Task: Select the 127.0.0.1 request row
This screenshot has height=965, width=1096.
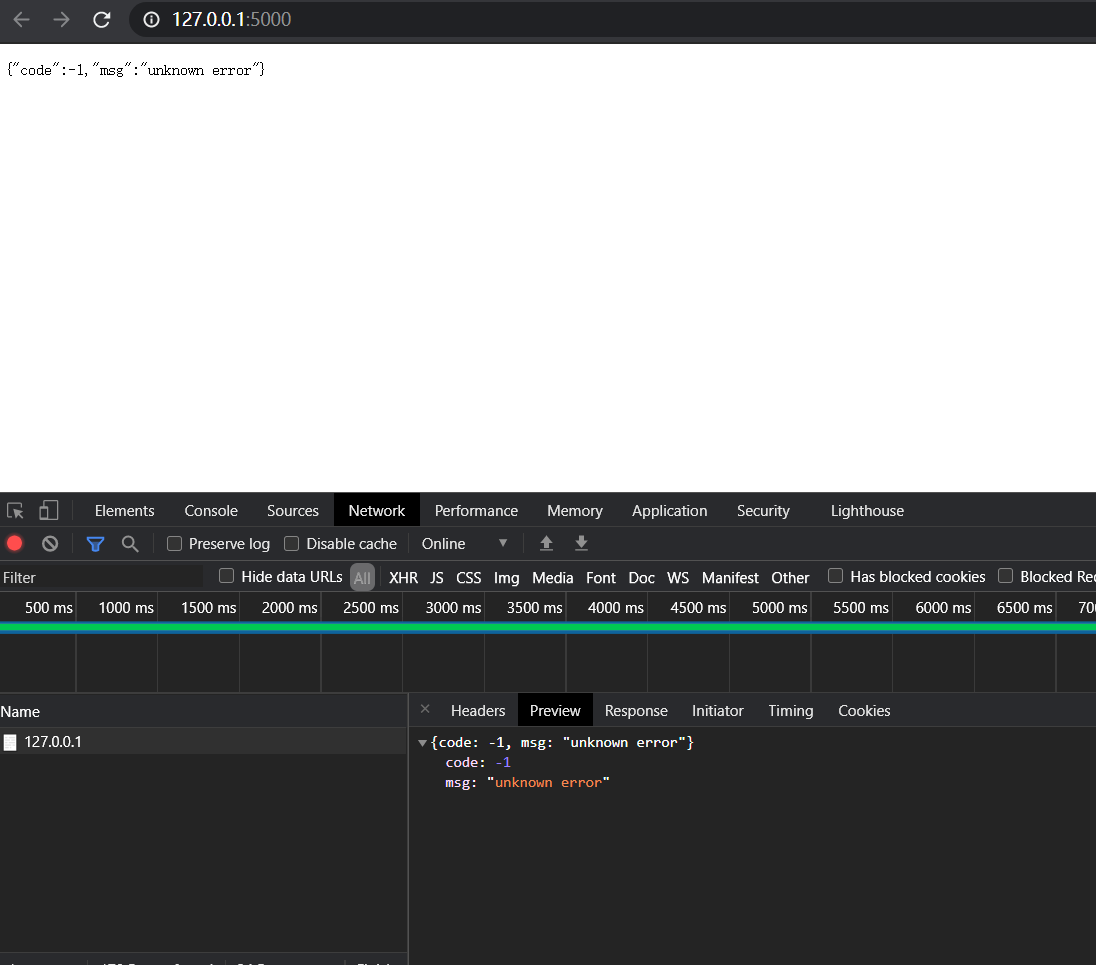Action: coord(53,741)
